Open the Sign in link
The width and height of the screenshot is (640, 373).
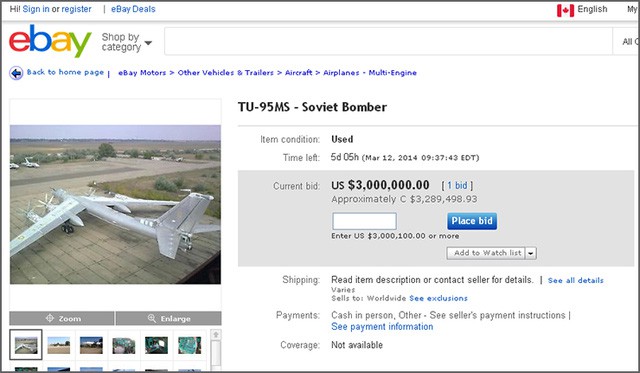click(36, 9)
